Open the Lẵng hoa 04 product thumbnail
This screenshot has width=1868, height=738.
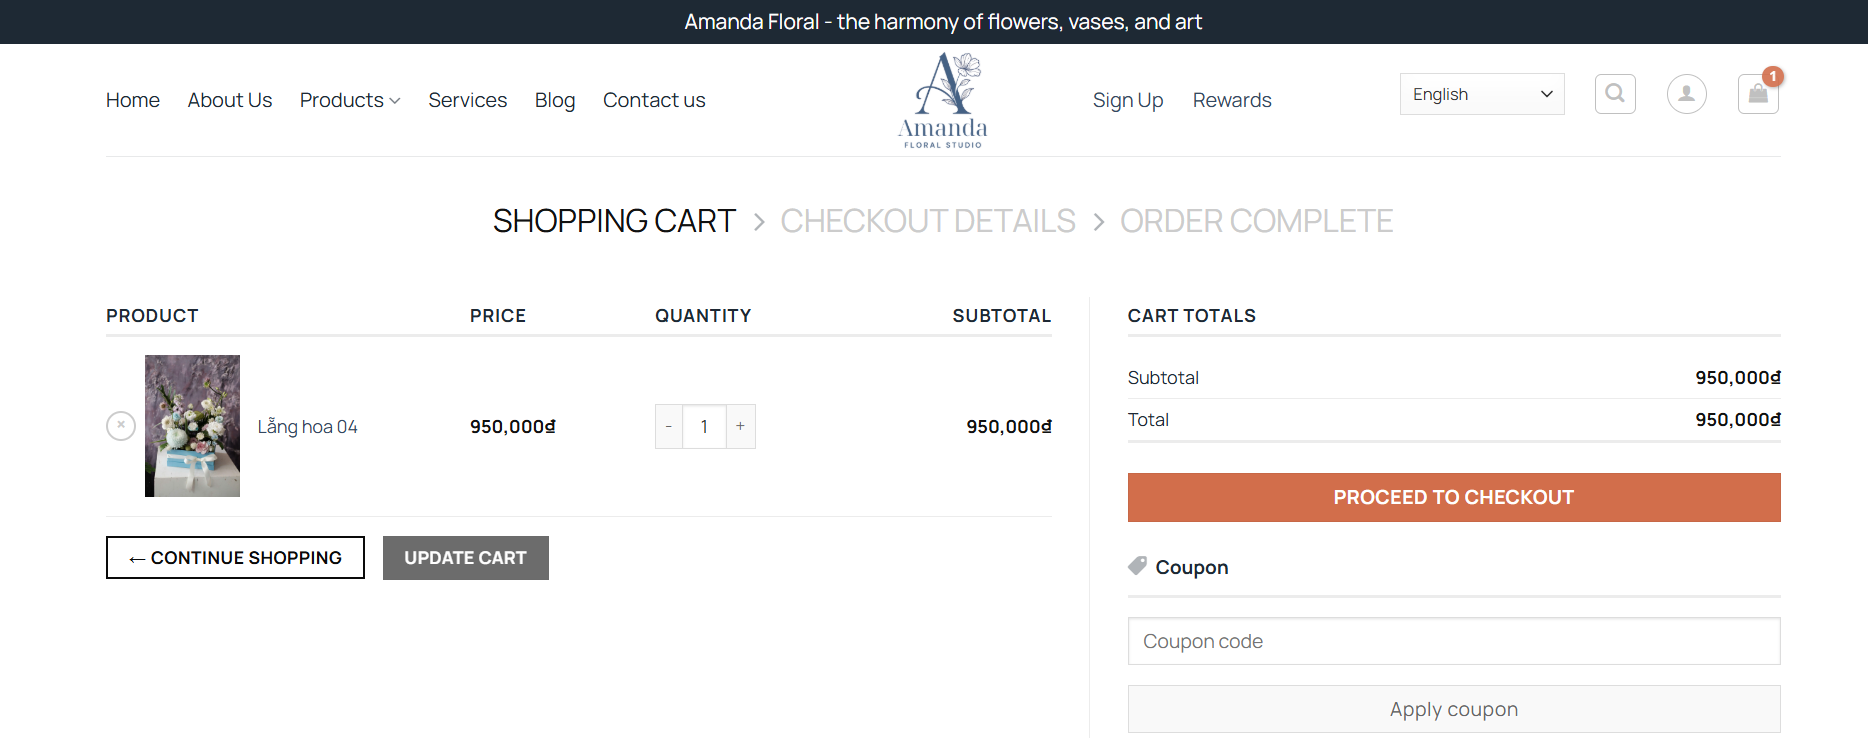coord(192,426)
